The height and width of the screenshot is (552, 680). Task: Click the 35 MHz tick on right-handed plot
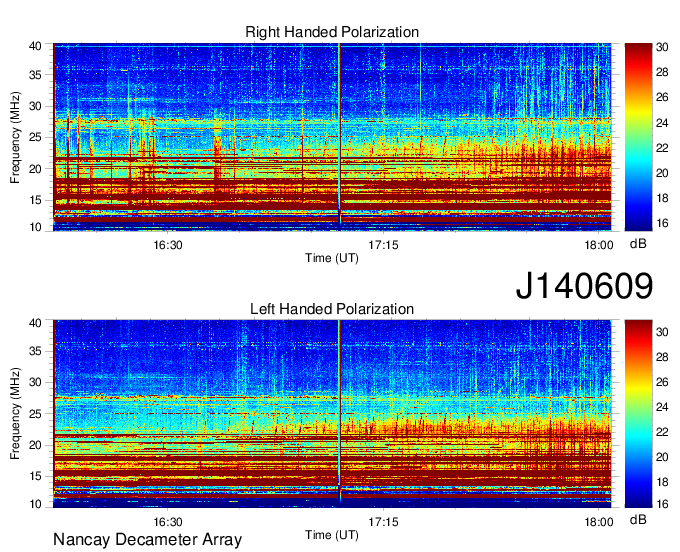pyautogui.click(x=36, y=75)
